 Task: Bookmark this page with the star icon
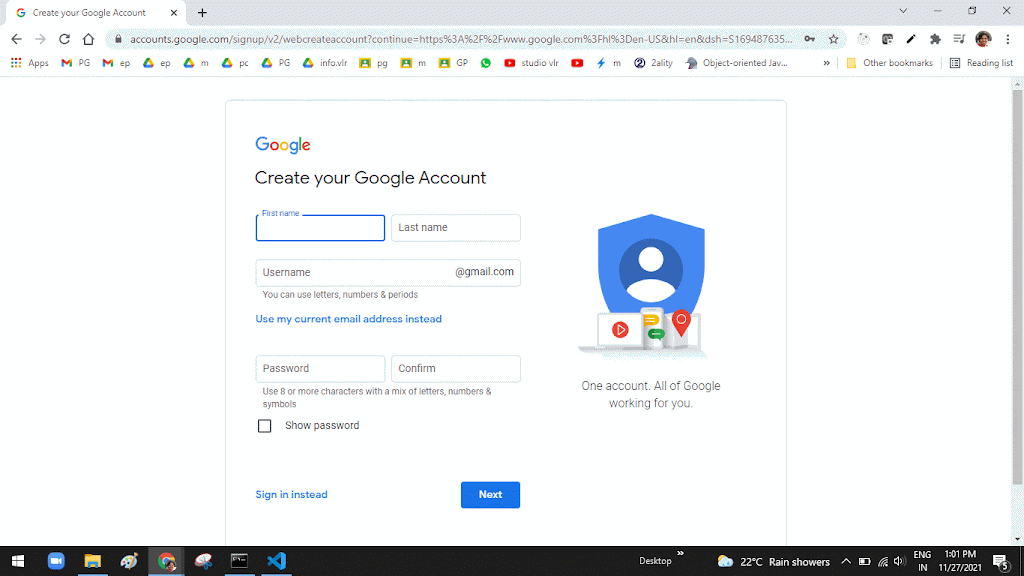pyautogui.click(x=833, y=39)
